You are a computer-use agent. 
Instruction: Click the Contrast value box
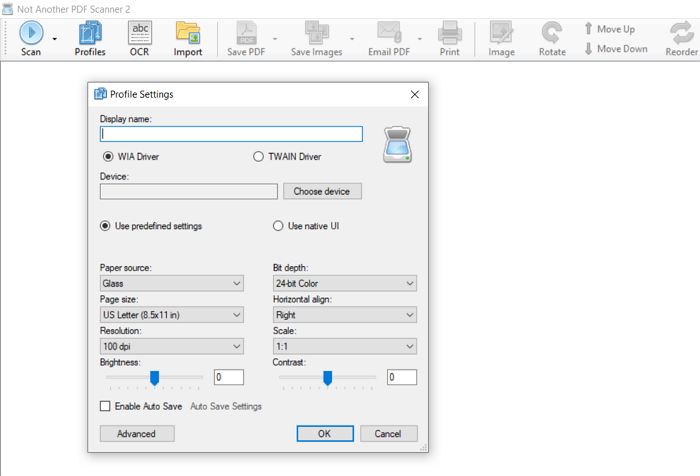click(402, 377)
